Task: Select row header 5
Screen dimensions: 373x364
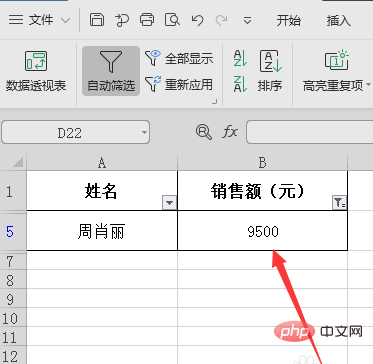Action: pos(13,231)
